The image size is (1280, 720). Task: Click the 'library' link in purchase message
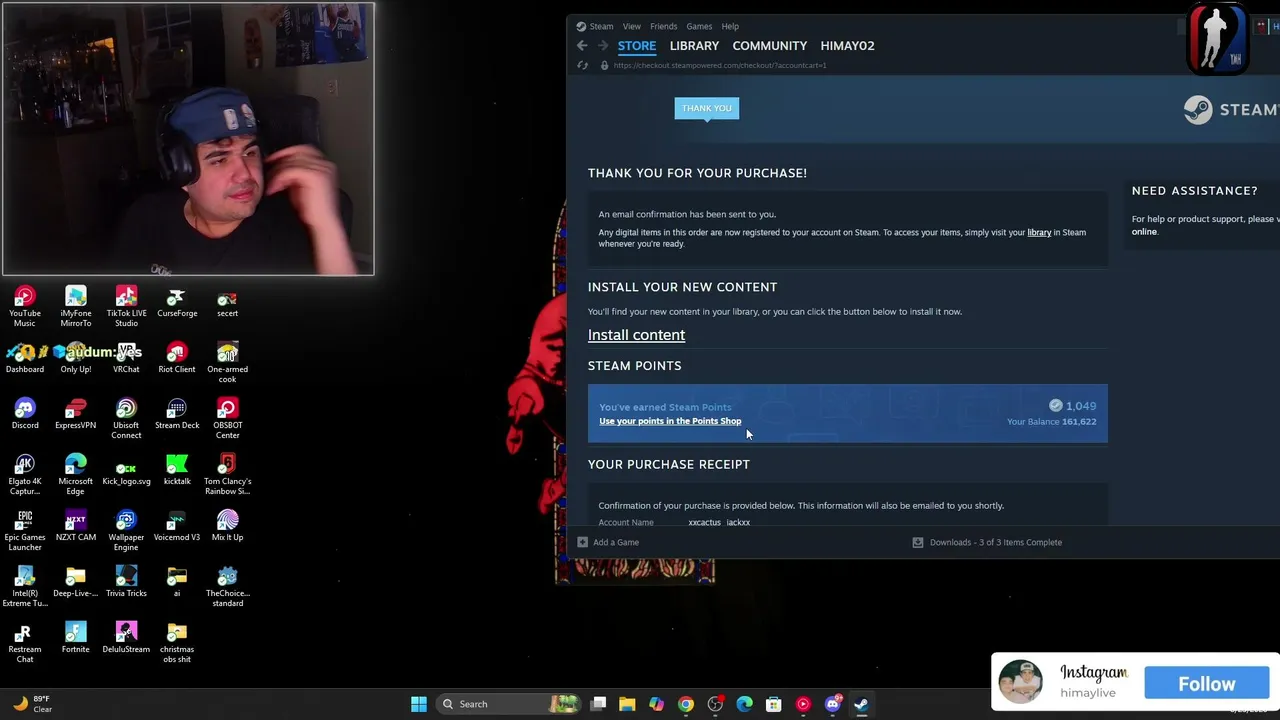[x=1039, y=233]
